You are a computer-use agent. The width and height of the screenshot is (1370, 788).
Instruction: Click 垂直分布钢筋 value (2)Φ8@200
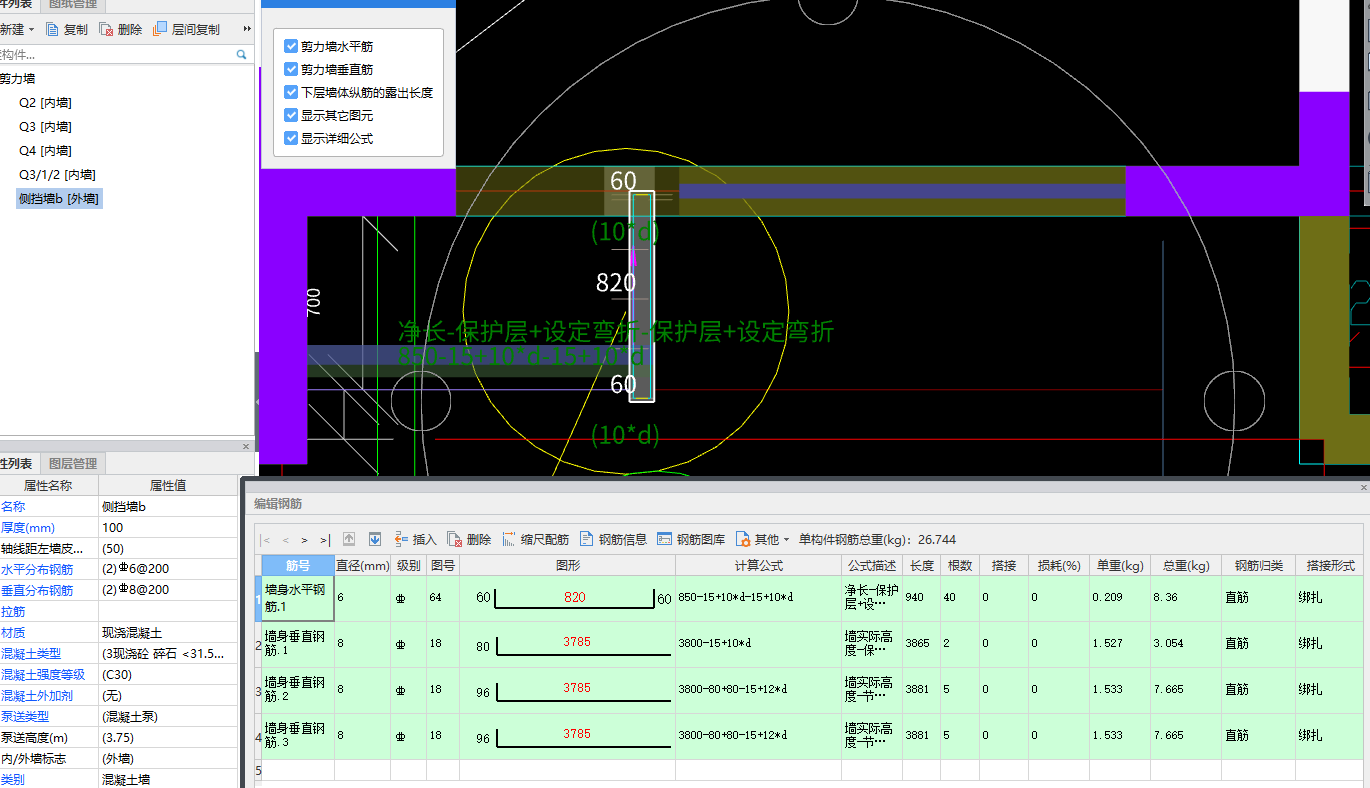point(168,590)
